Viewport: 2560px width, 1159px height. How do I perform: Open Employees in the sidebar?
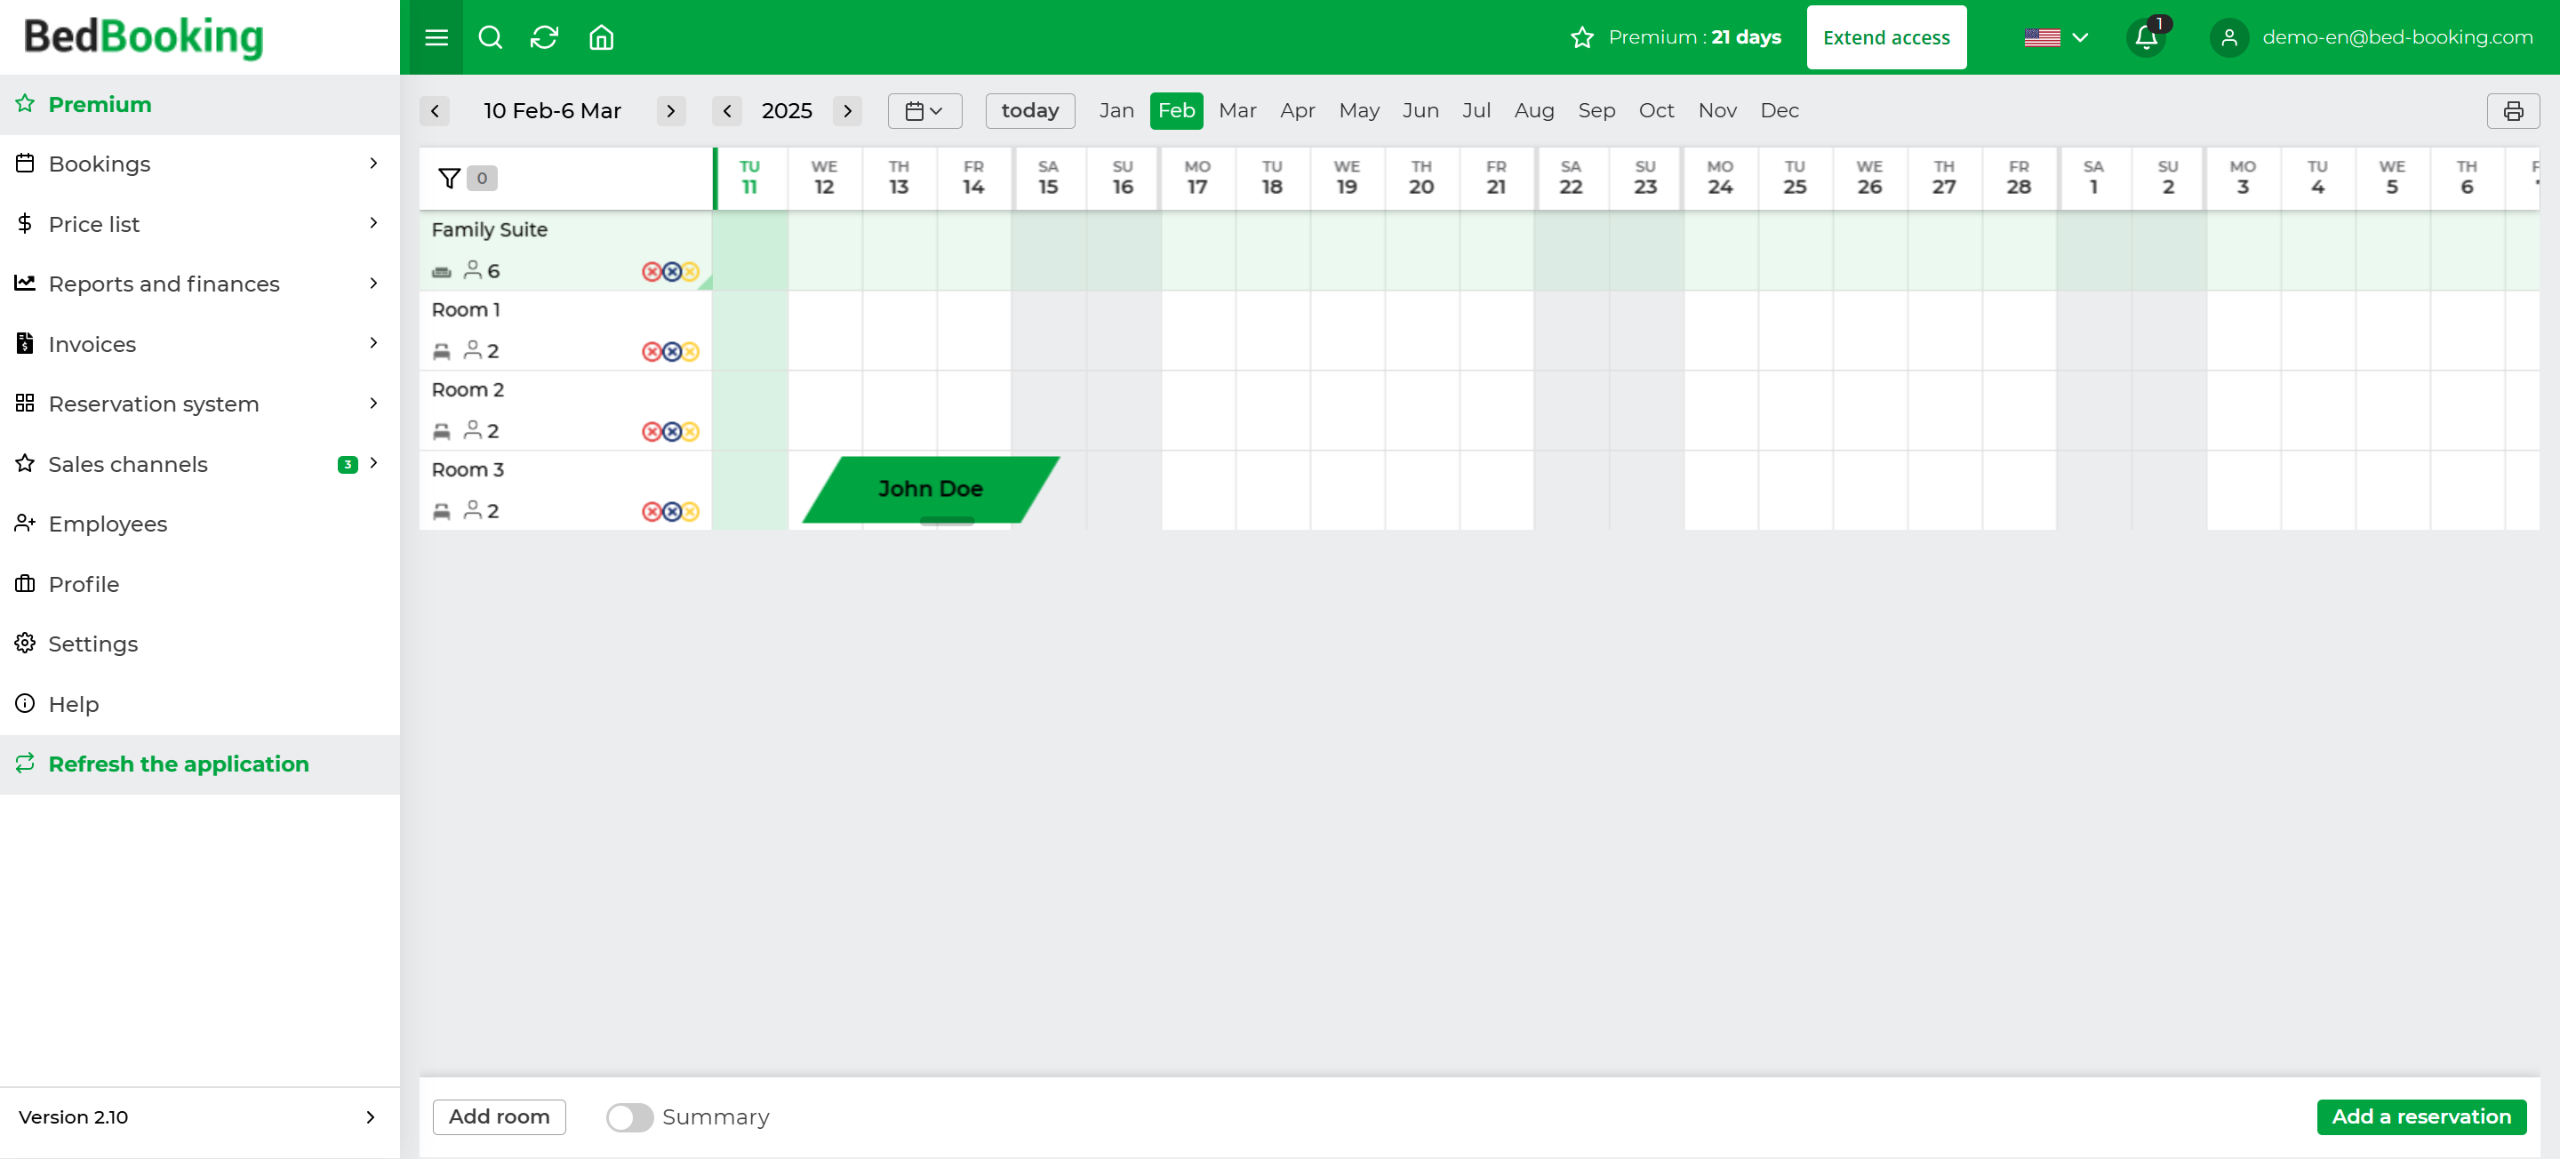tap(108, 524)
